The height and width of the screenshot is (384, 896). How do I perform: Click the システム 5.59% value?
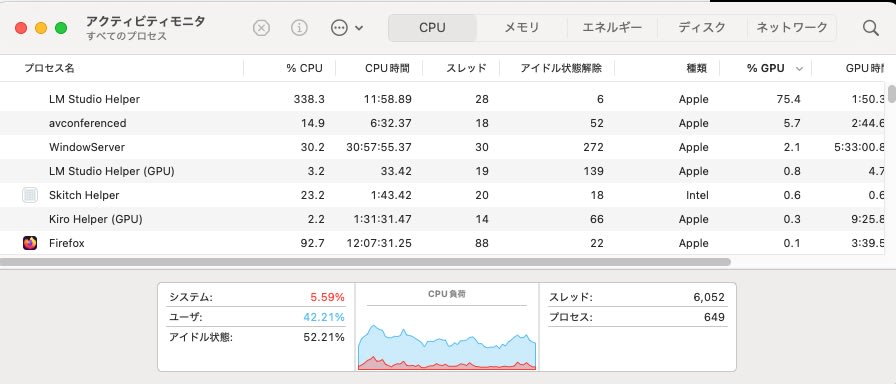(x=327, y=297)
